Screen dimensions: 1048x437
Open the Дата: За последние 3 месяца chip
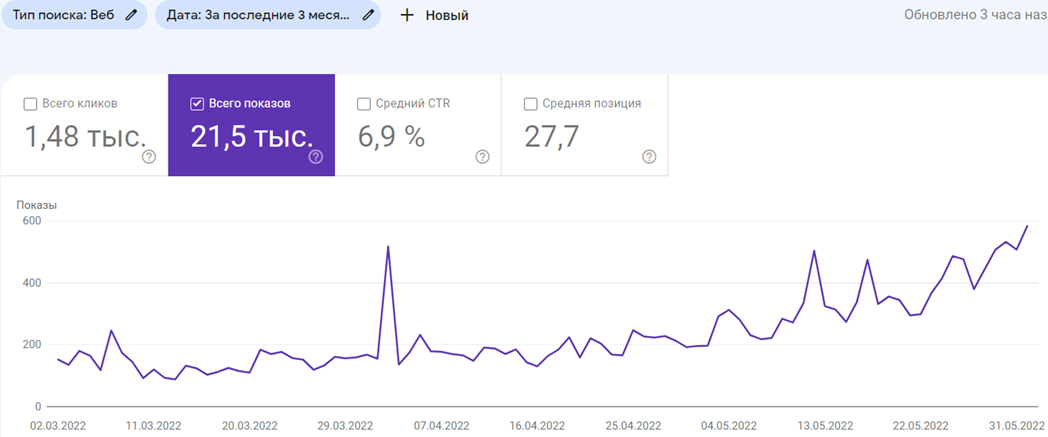click(268, 15)
